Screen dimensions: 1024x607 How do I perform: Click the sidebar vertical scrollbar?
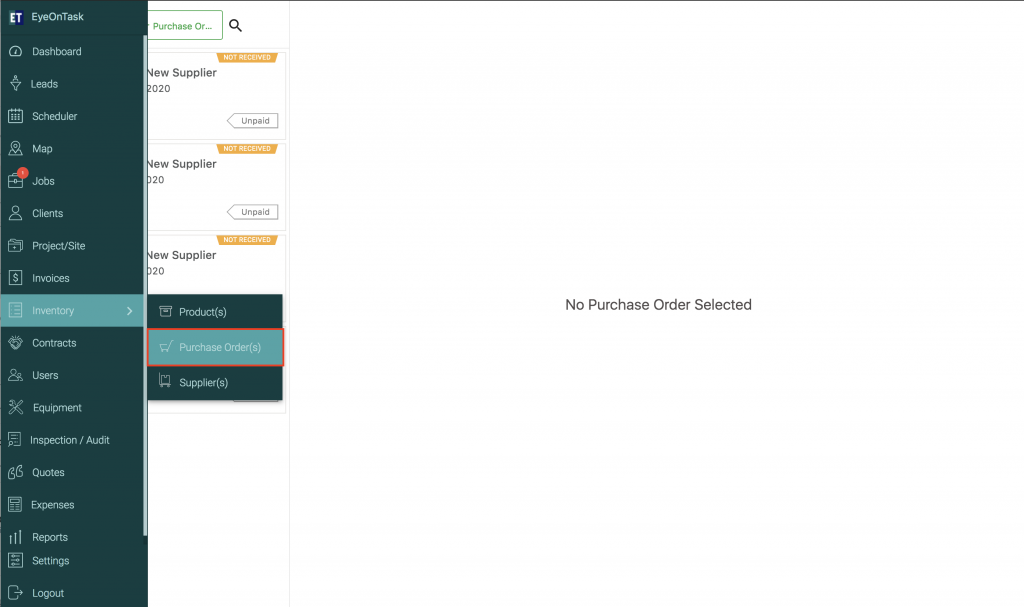[x=145, y=286]
